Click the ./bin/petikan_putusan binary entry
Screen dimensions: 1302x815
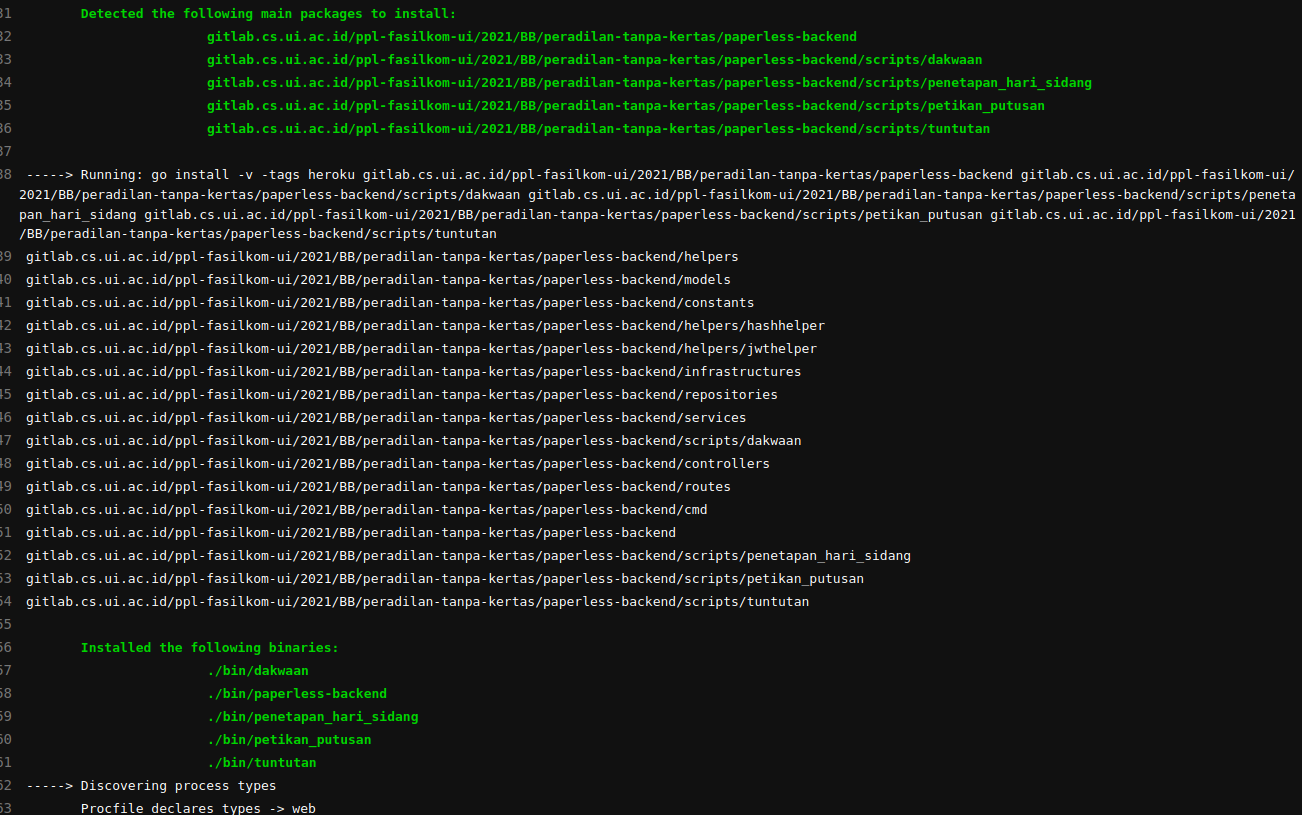click(x=289, y=740)
